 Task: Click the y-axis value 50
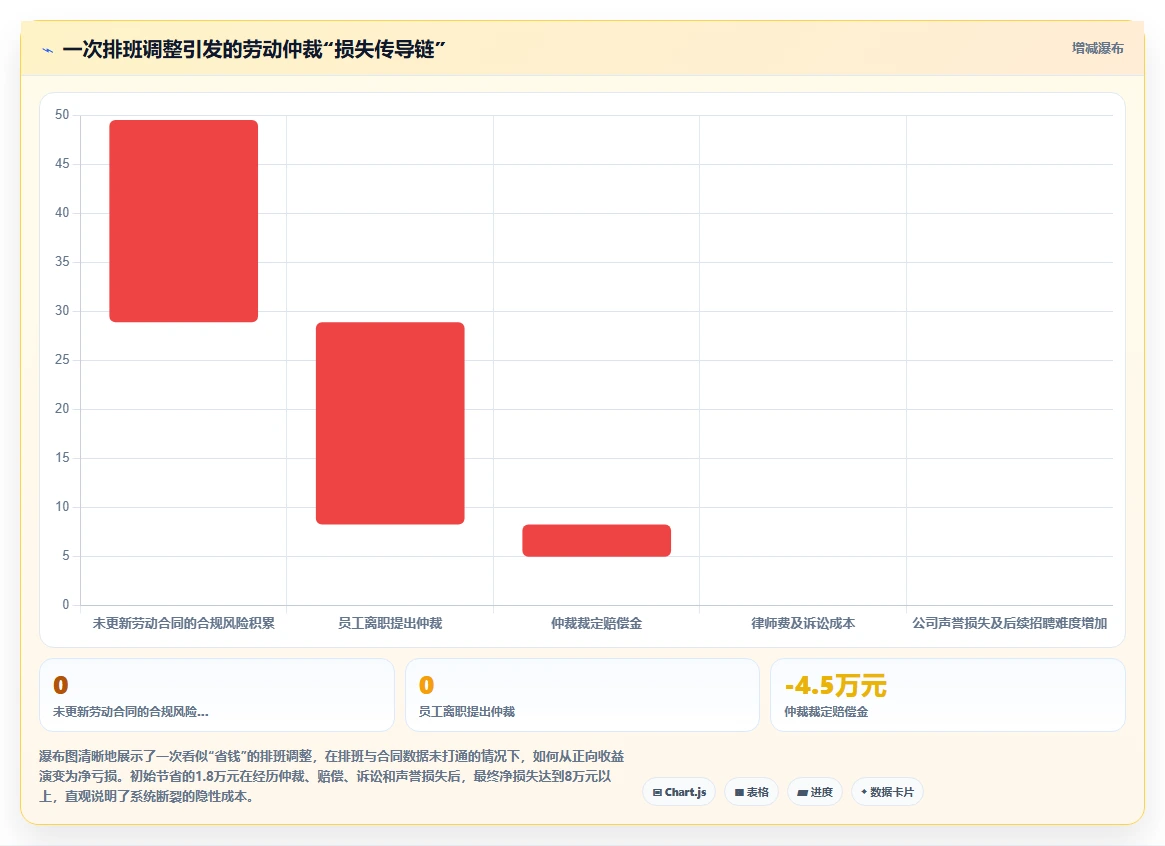coord(62,114)
